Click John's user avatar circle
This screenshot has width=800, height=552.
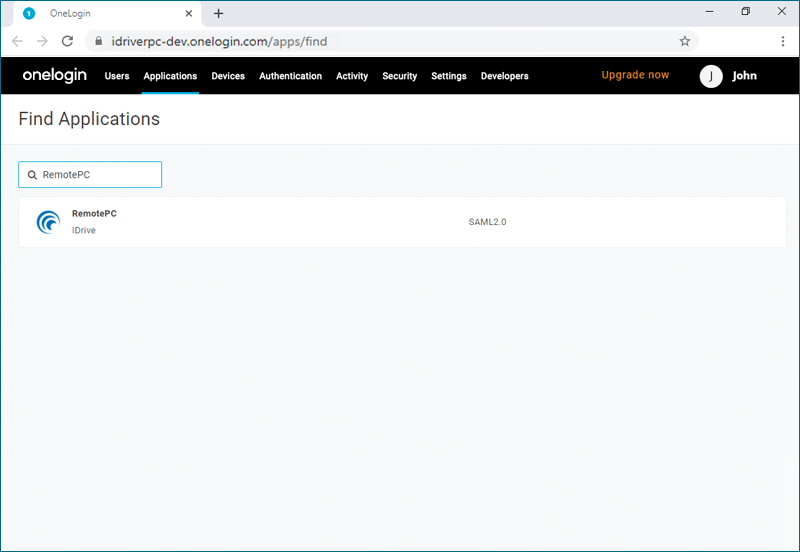pos(711,76)
